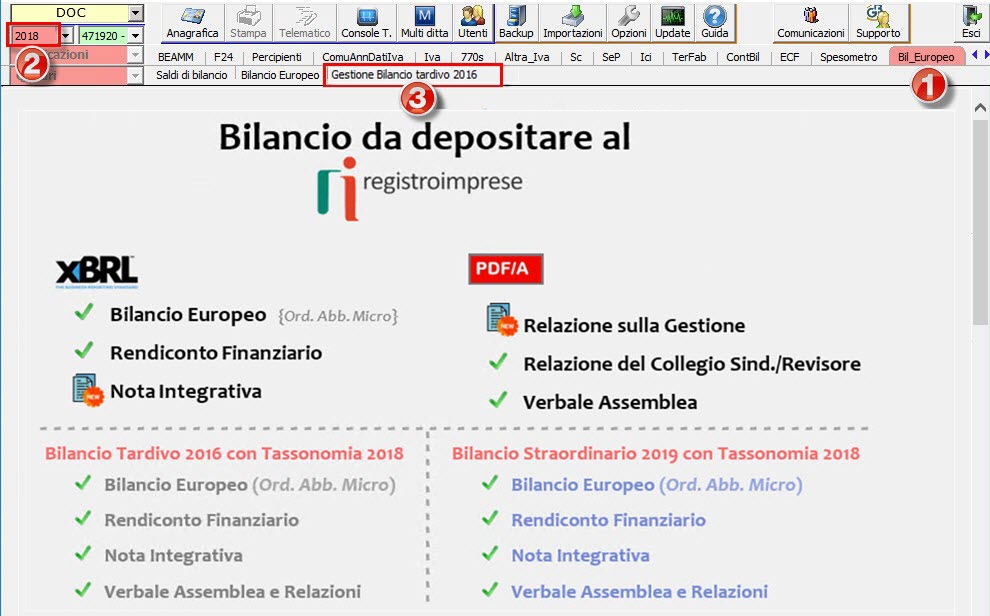Screen dimensions: 990x616
Task: Click heading Bilancio Tardivo 2016 con Tassonomia 2018
Action: (x=224, y=453)
